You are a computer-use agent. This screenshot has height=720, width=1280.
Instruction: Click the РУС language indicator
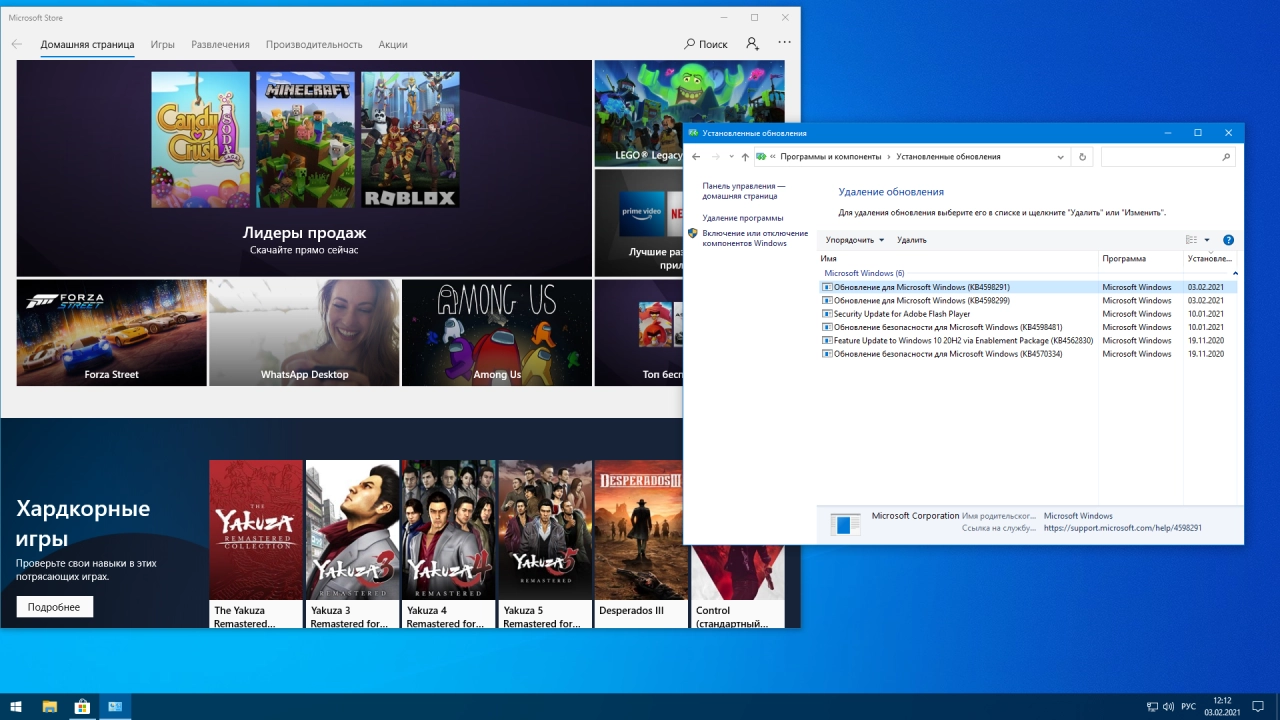click(x=1188, y=707)
